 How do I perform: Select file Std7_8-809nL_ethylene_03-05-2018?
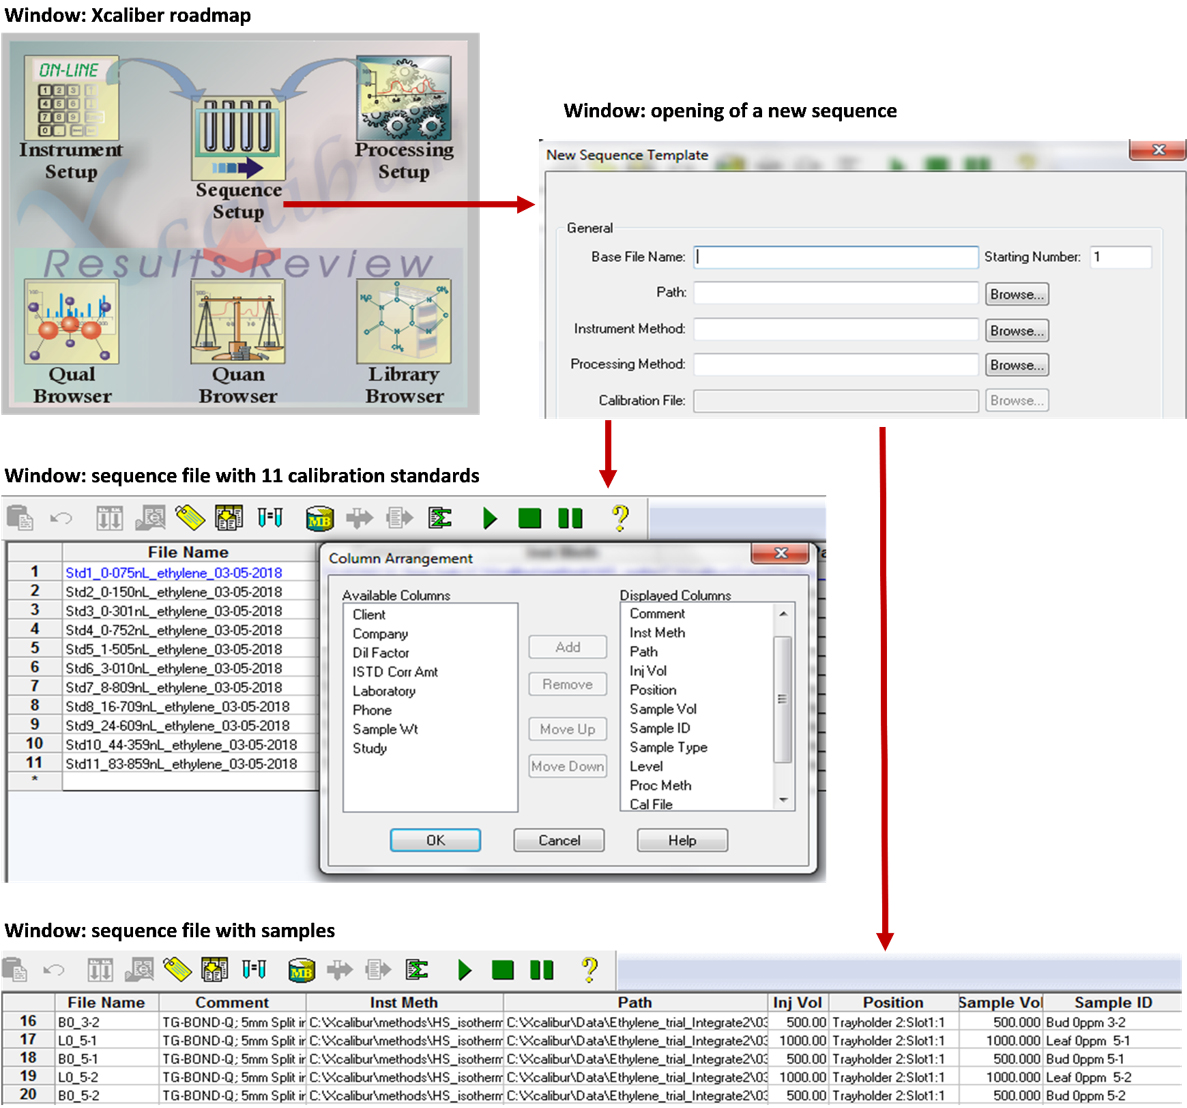173,687
